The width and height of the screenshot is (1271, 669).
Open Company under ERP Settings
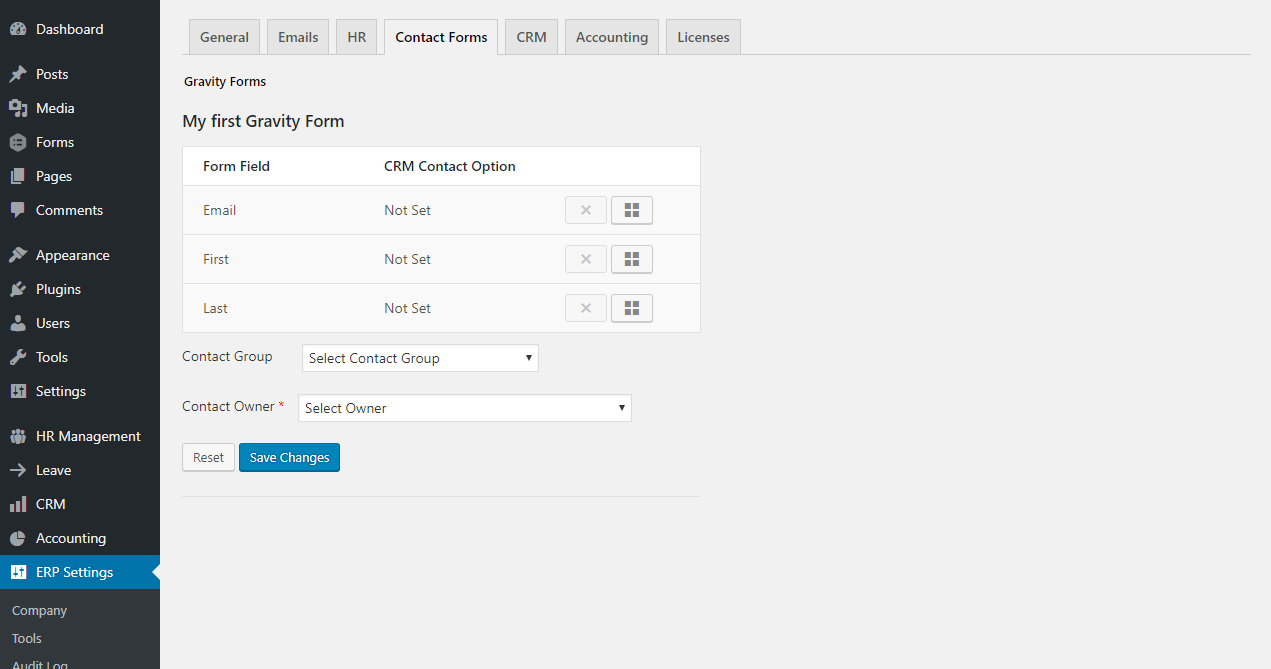point(39,610)
